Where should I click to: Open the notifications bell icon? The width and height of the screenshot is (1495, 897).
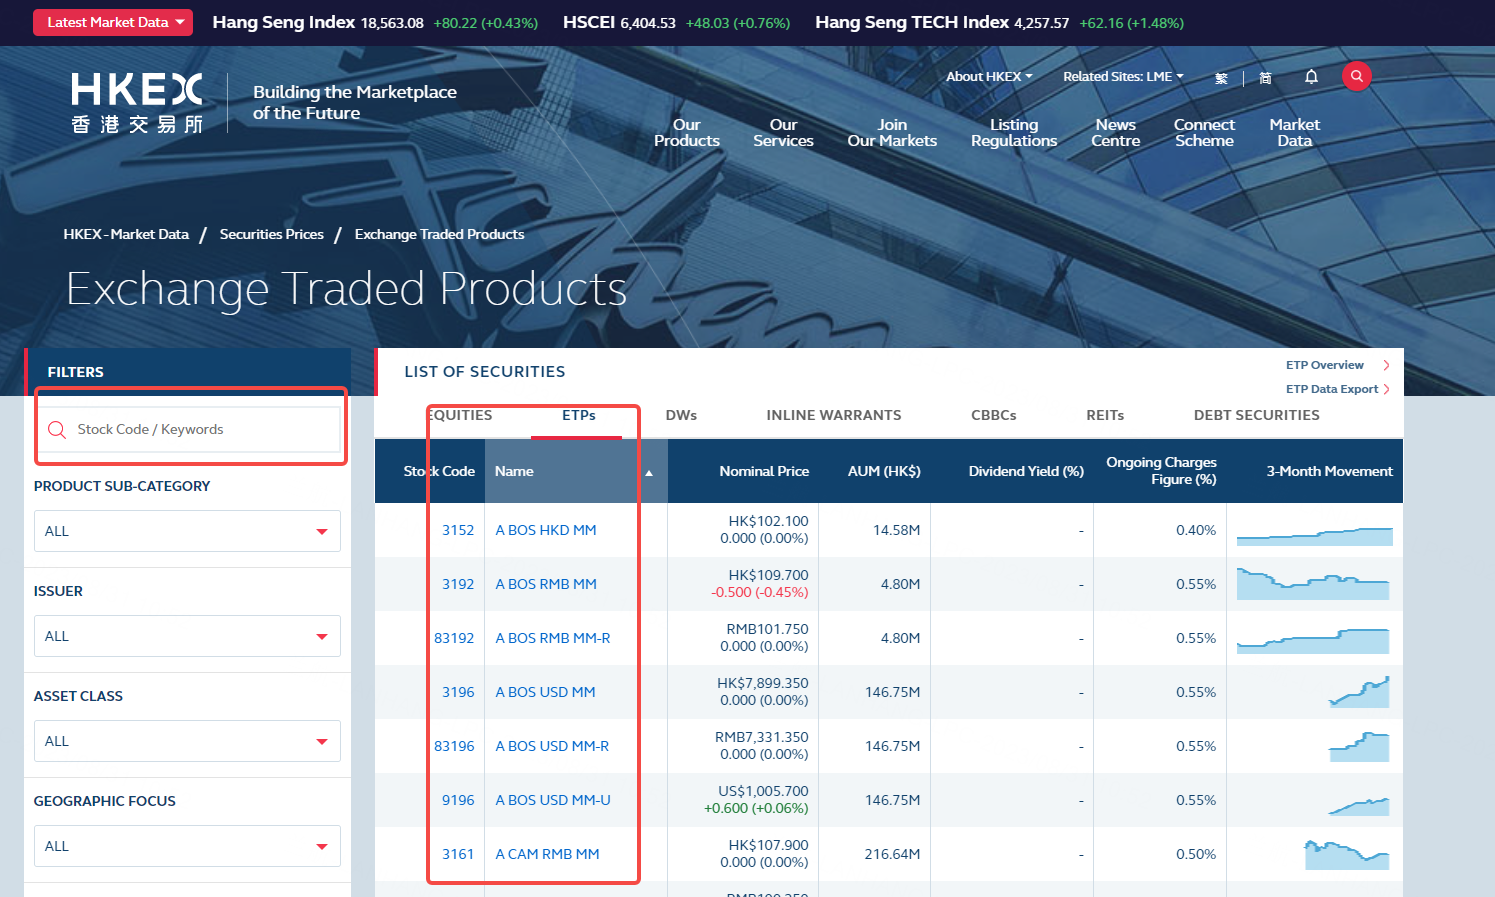click(1311, 77)
